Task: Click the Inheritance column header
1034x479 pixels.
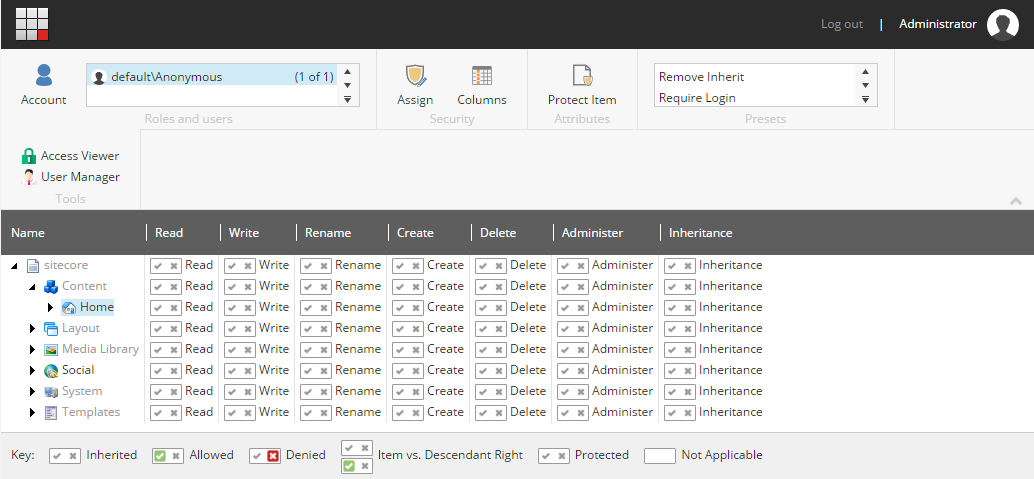Action: coord(701,233)
